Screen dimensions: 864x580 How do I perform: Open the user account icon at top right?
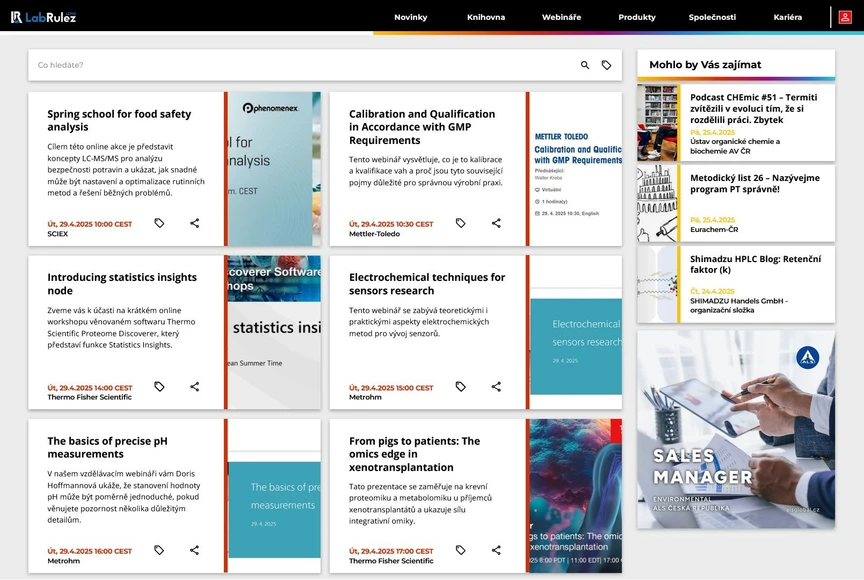(x=845, y=16)
